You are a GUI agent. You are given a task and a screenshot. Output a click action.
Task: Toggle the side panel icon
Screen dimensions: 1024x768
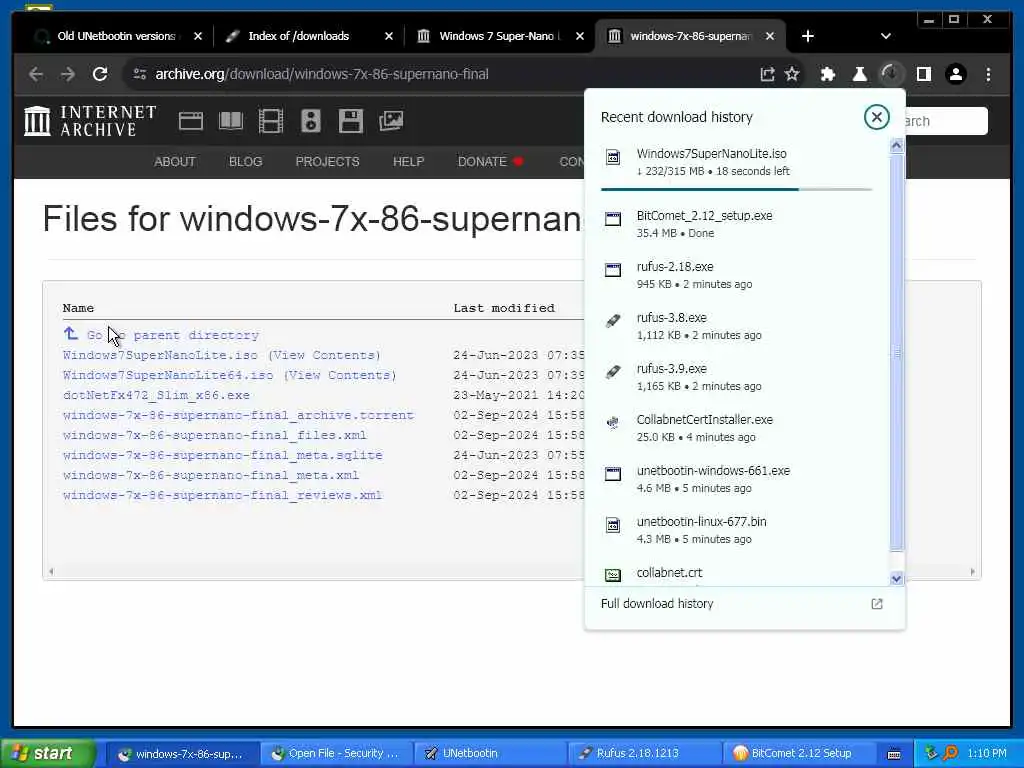coord(923,74)
